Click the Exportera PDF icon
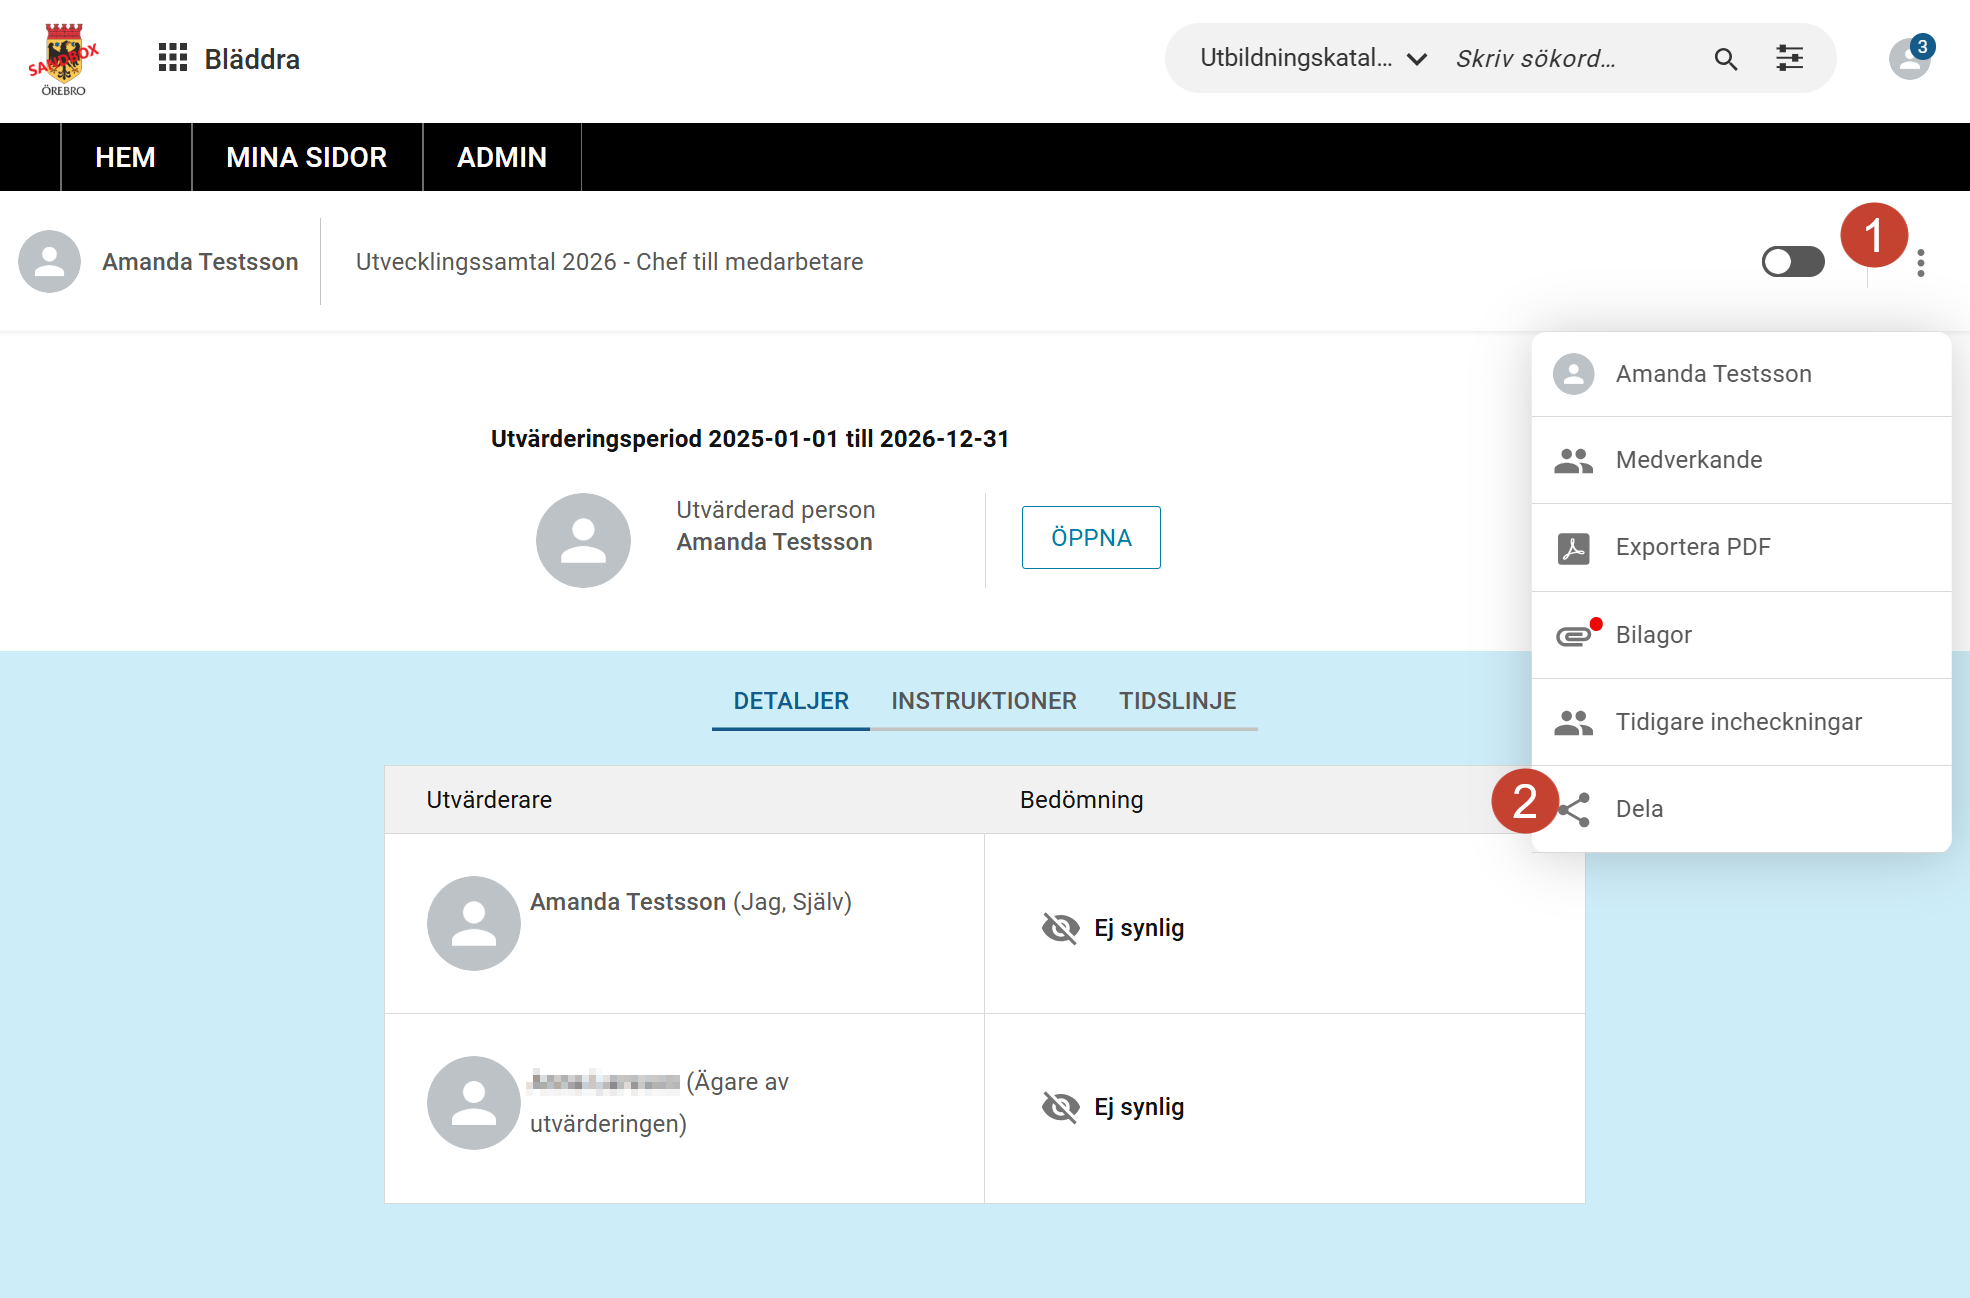The width and height of the screenshot is (1970, 1298). [x=1573, y=548]
